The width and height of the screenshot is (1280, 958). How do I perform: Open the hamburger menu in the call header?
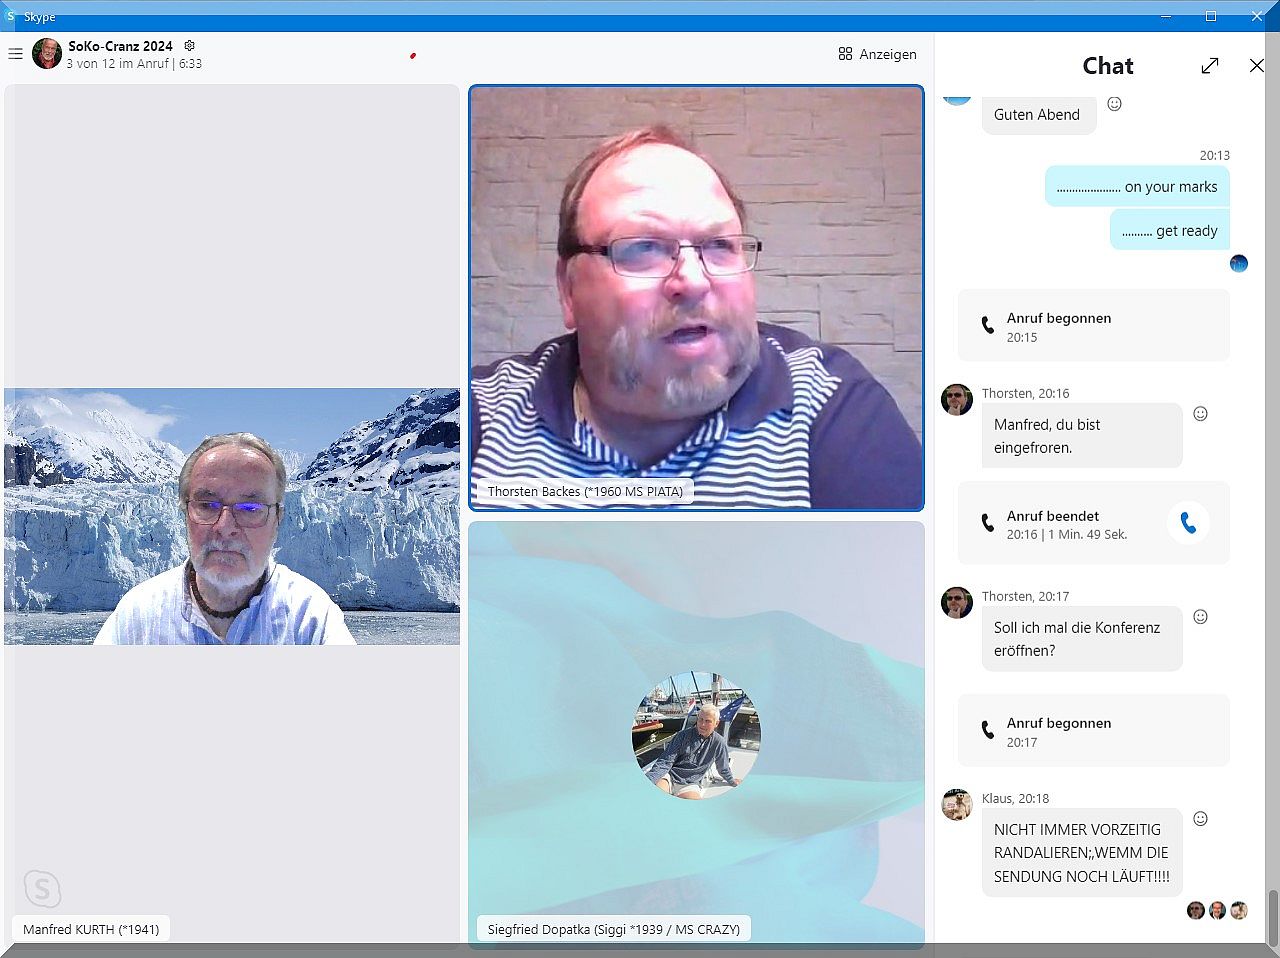[x=15, y=54]
